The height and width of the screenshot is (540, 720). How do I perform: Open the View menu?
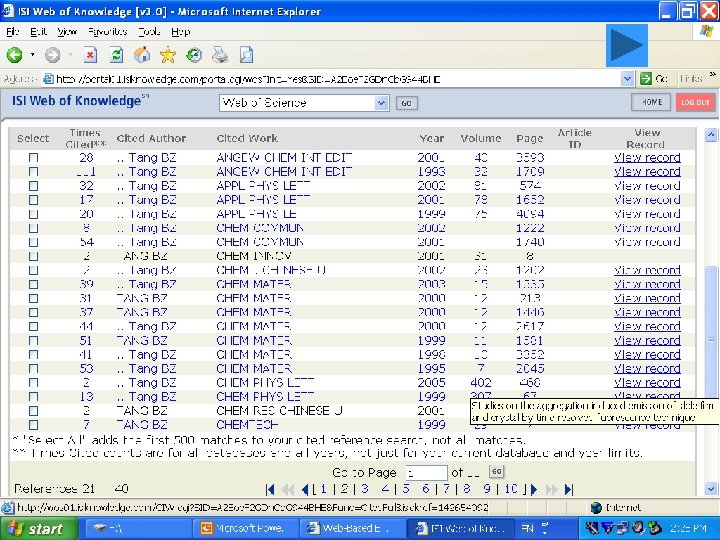click(x=67, y=32)
